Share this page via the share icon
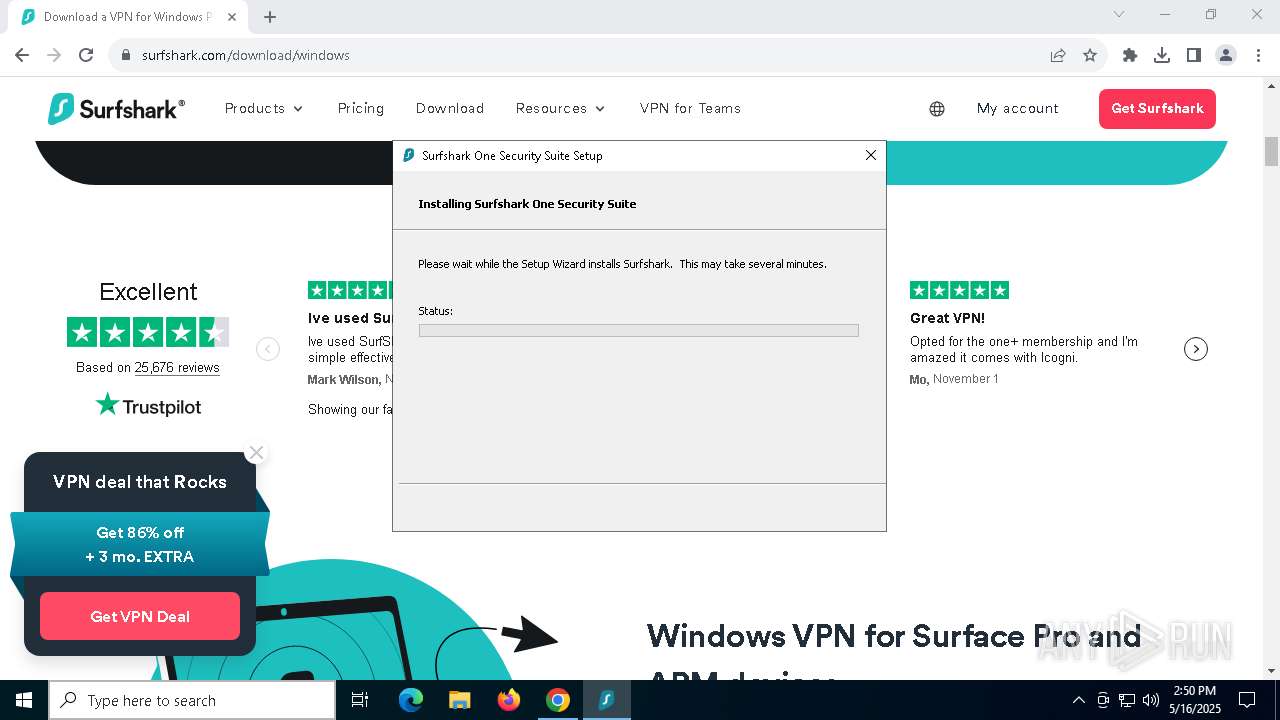 pos(1058,55)
